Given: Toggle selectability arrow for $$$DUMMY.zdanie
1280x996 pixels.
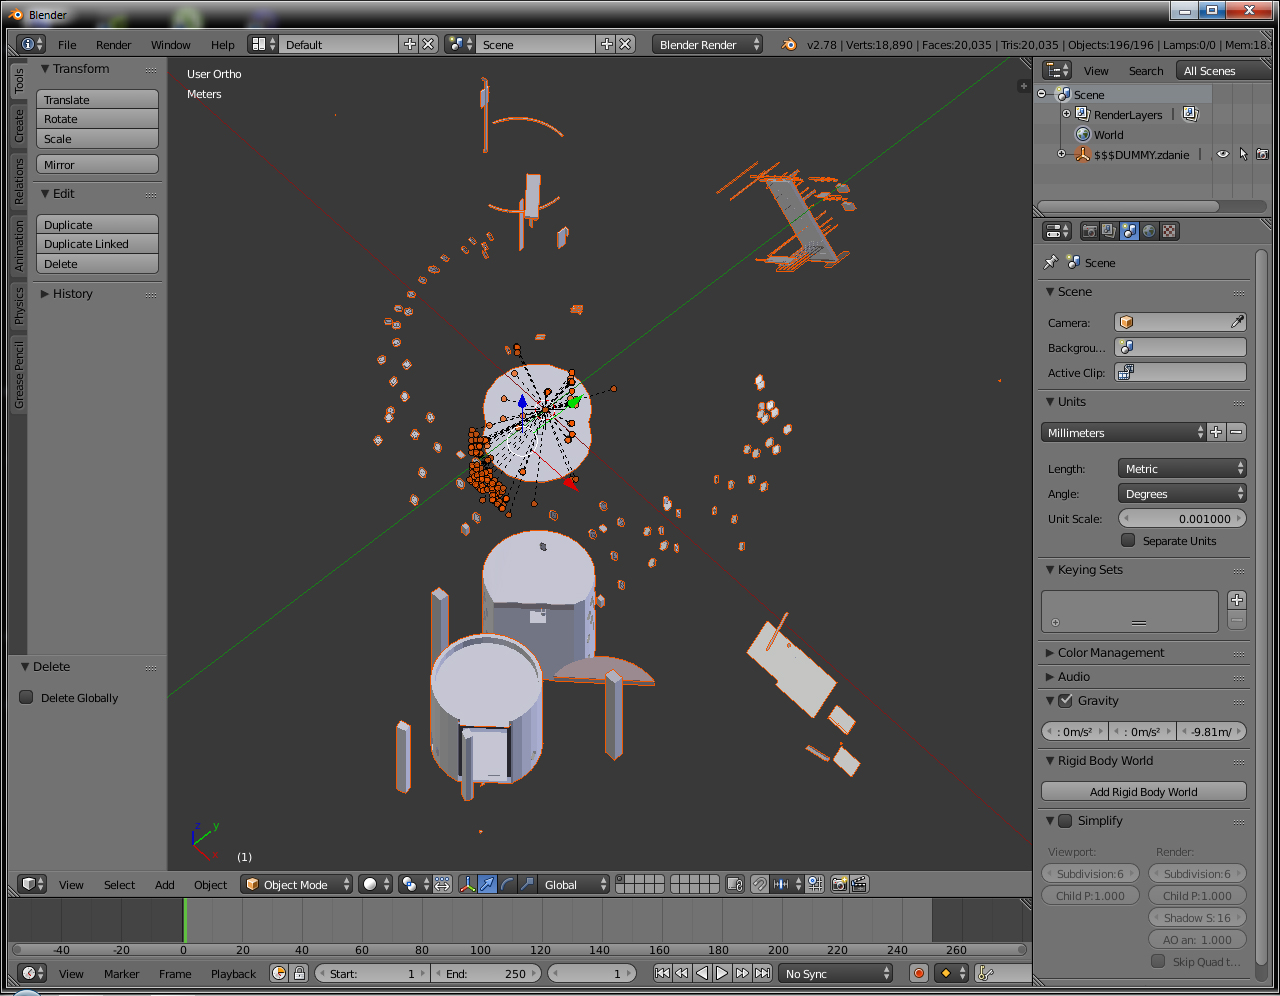Looking at the screenshot, I should pyautogui.click(x=1243, y=154).
